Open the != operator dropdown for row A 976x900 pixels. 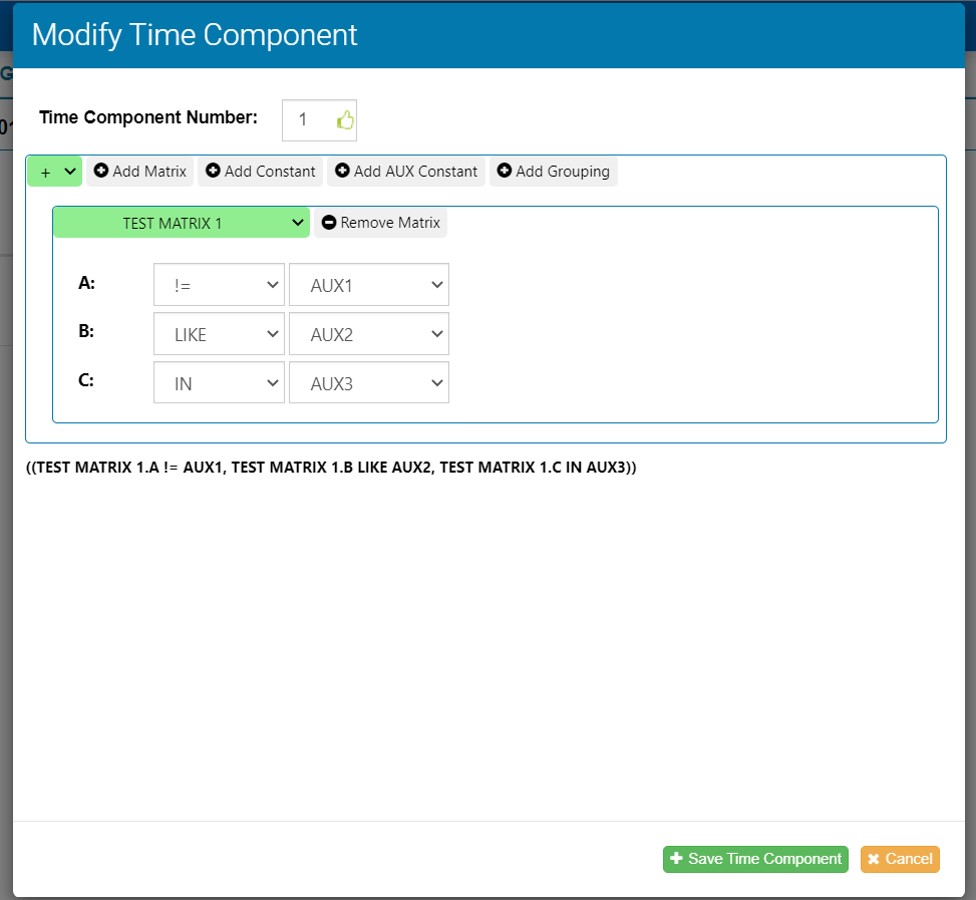click(x=218, y=284)
